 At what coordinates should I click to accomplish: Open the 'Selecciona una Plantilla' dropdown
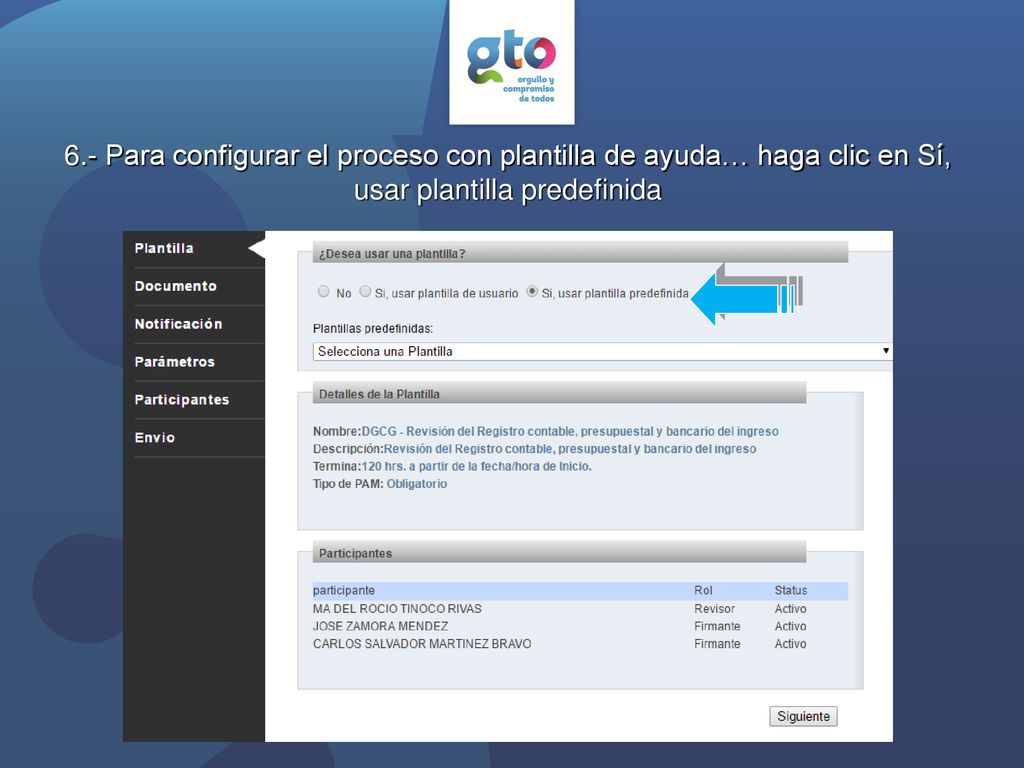click(602, 351)
